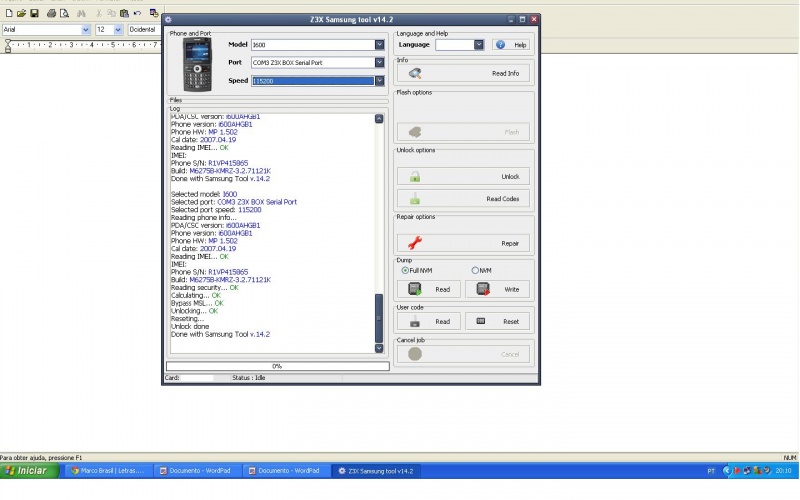
Task: Open the Speed dropdown showing 115200
Action: pos(380,81)
